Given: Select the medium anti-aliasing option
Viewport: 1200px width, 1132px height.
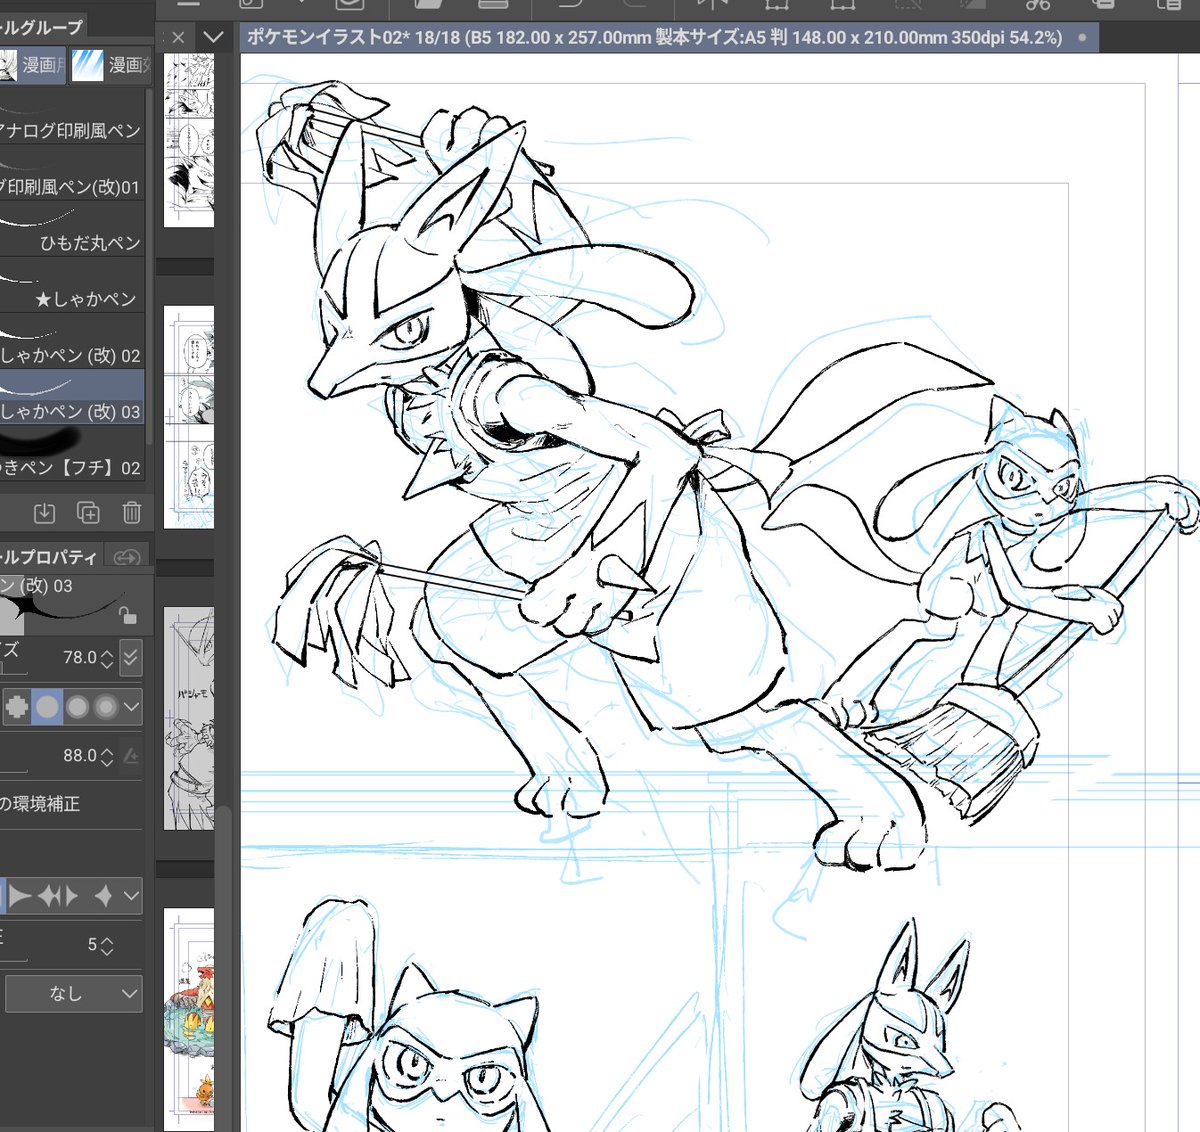Looking at the screenshot, I should [x=77, y=707].
